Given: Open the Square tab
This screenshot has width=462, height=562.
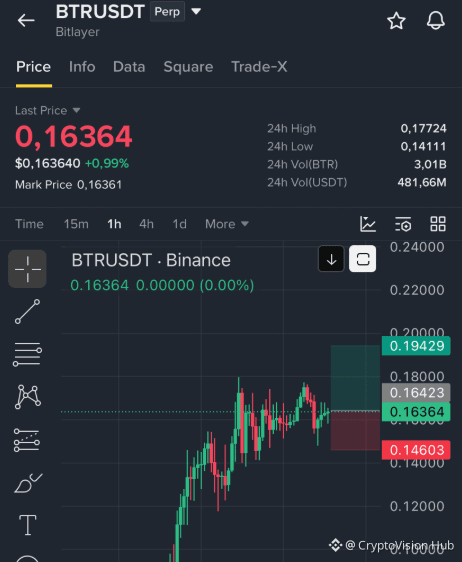Looking at the screenshot, I should 188,67.
